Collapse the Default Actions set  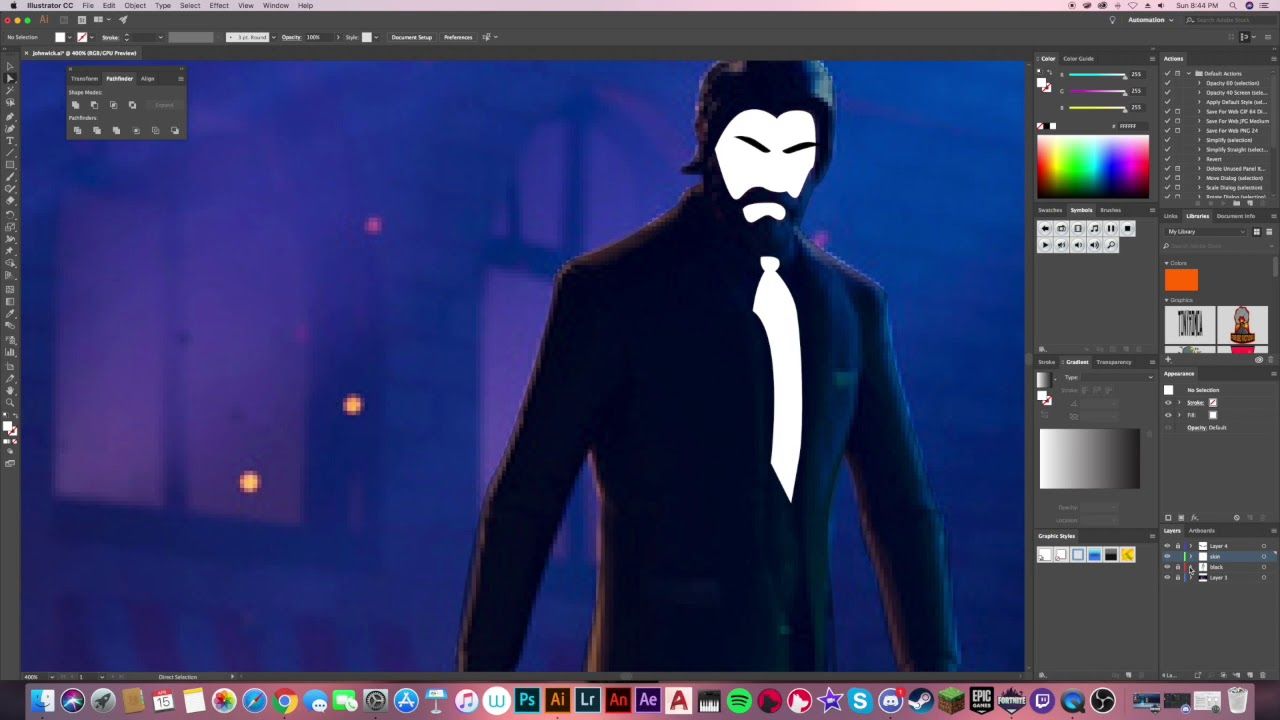click(x=1189, y=73)
